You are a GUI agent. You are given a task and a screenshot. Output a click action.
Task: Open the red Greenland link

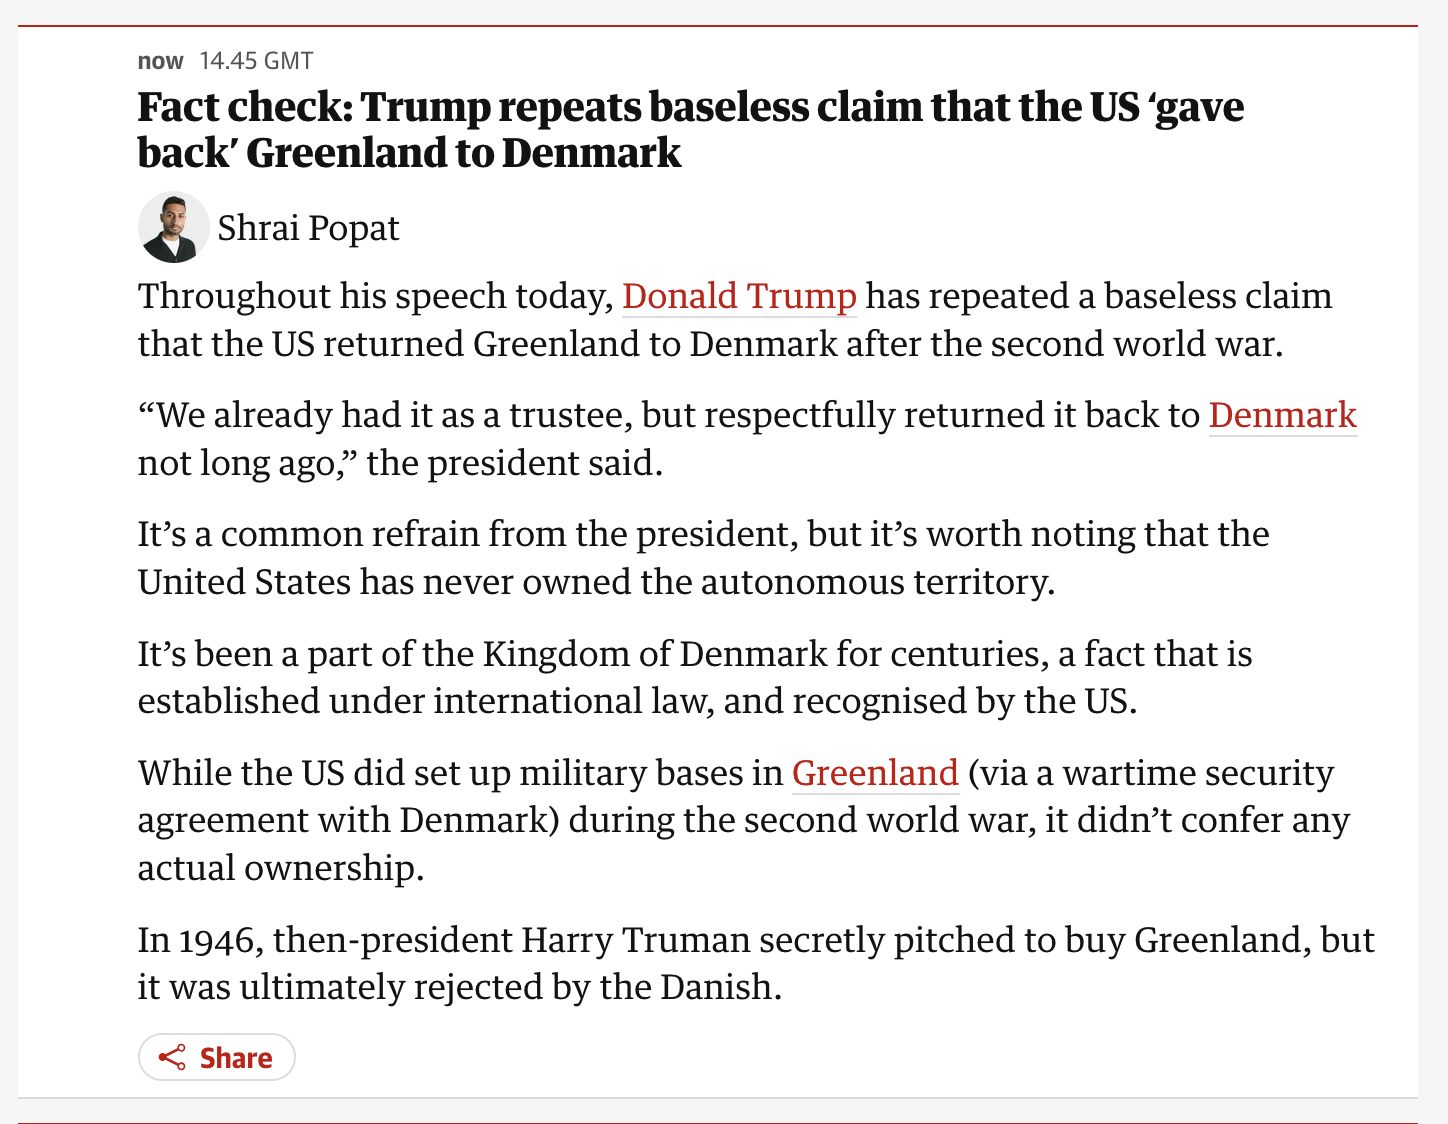[x=875, y=773]
